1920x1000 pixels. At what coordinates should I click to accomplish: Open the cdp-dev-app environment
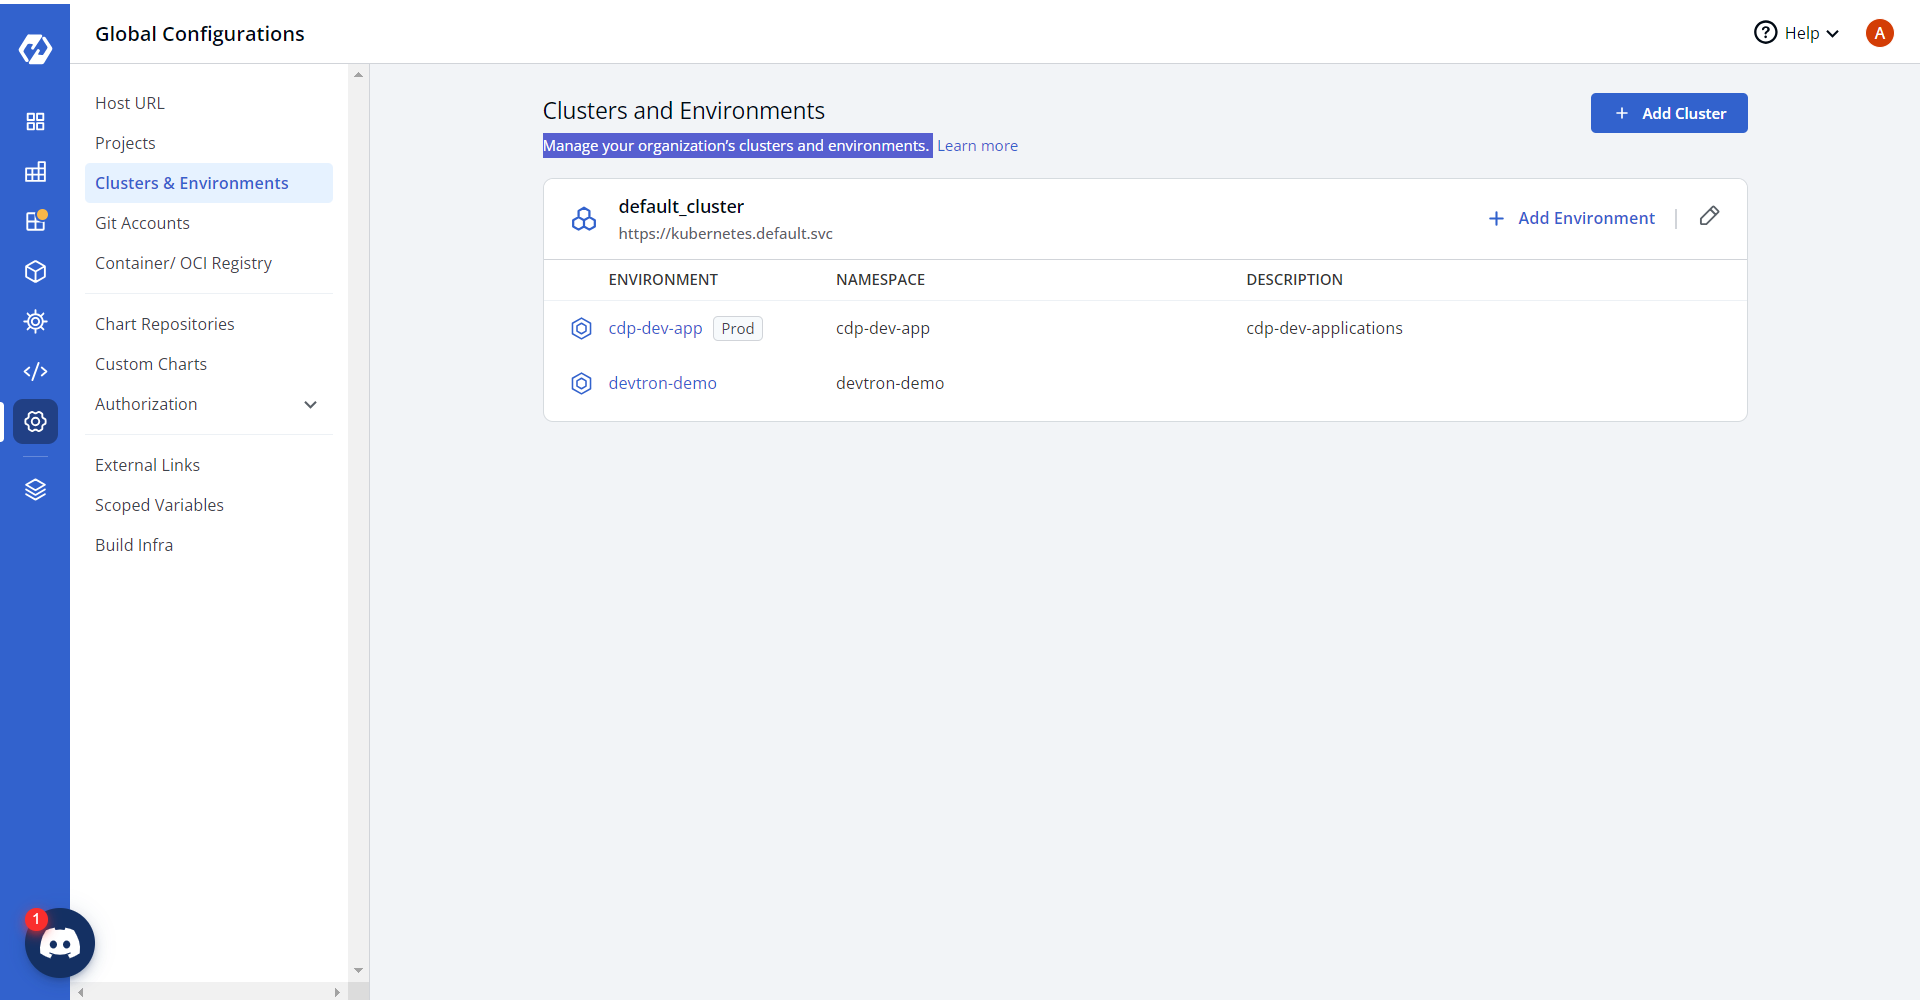point(655,328)
